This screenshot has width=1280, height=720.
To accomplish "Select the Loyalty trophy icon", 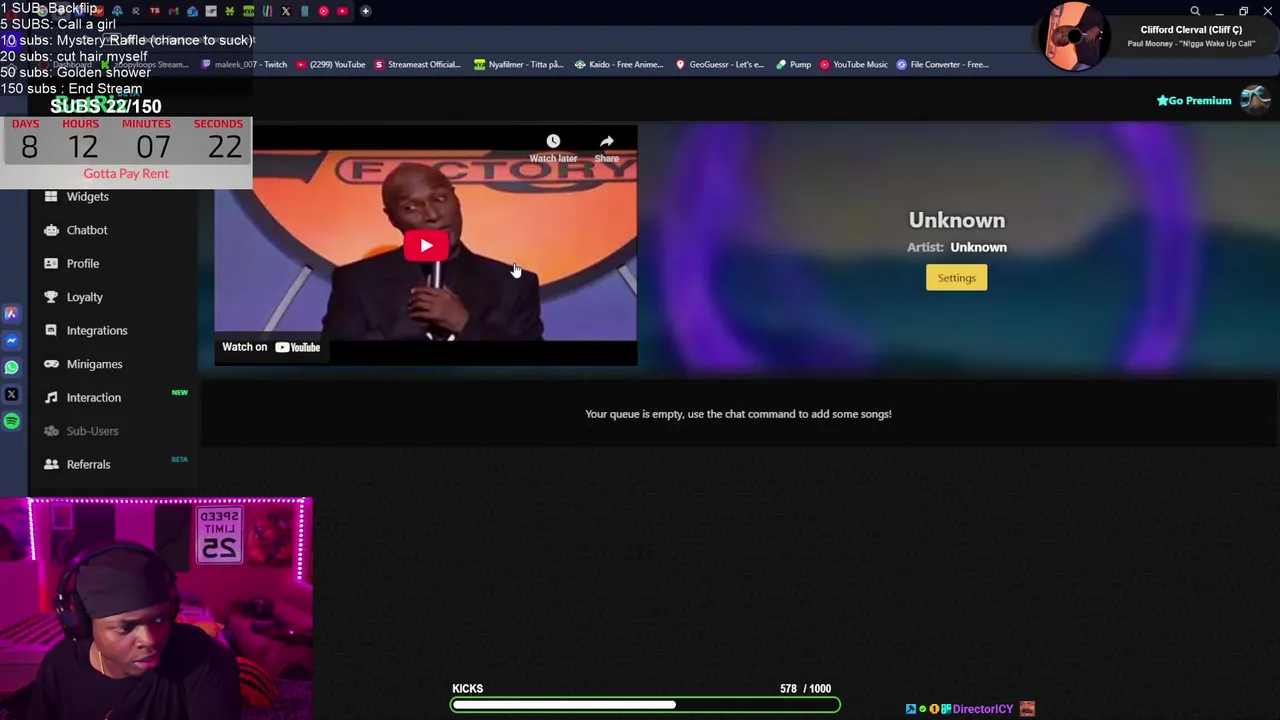I will [51, 297].
